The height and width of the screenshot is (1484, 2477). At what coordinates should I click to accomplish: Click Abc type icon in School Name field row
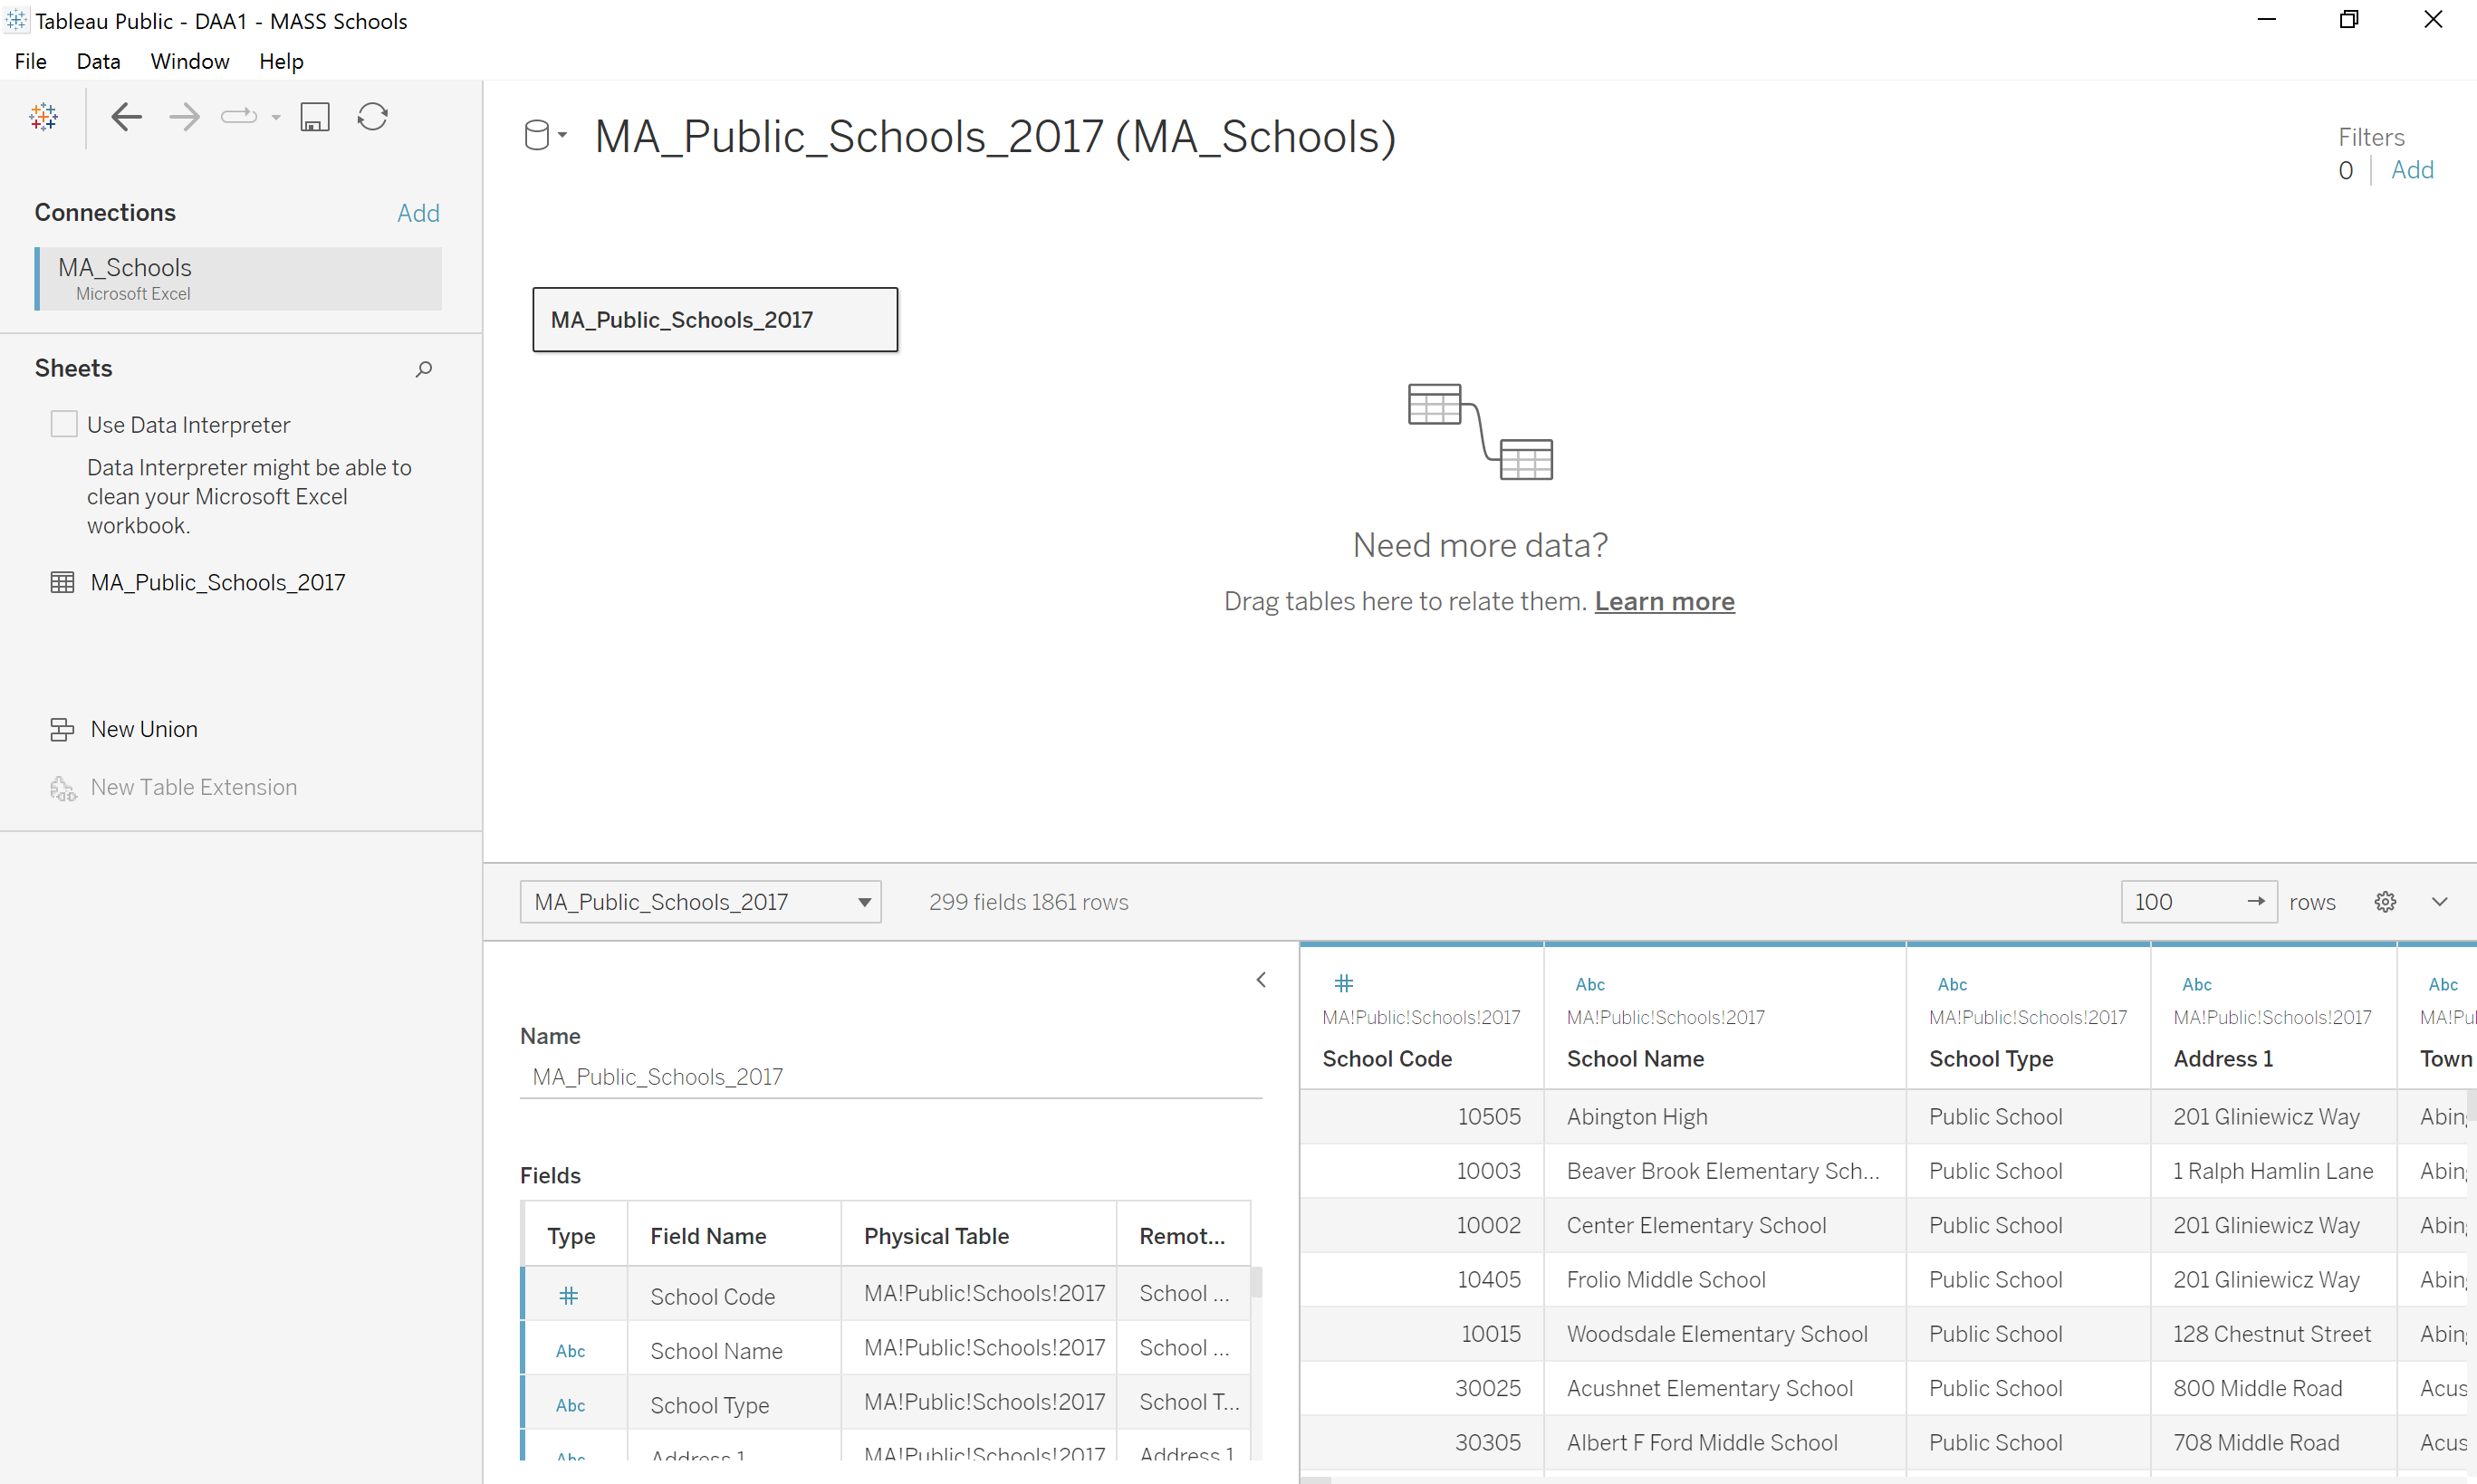click(570, 1351)
